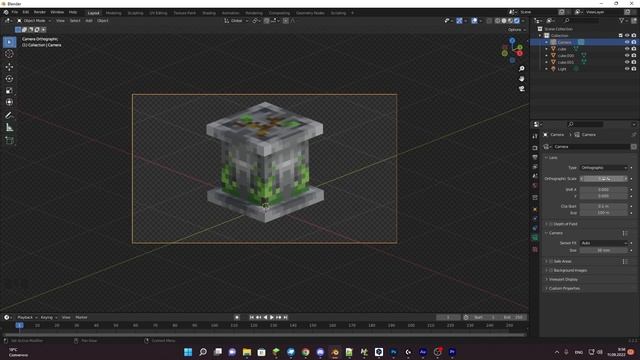The image size is (640, 360).
Task: Open the Scene properties tab
Action: tap(535, 176)
